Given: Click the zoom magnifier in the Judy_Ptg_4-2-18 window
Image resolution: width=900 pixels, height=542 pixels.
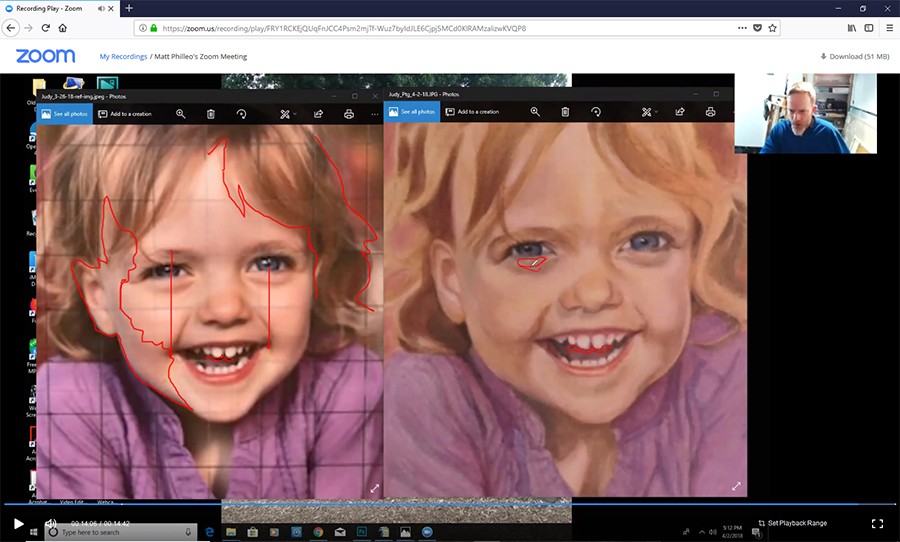Looking at the screenshot, I should pyautogui.click(x=535, y=112).
